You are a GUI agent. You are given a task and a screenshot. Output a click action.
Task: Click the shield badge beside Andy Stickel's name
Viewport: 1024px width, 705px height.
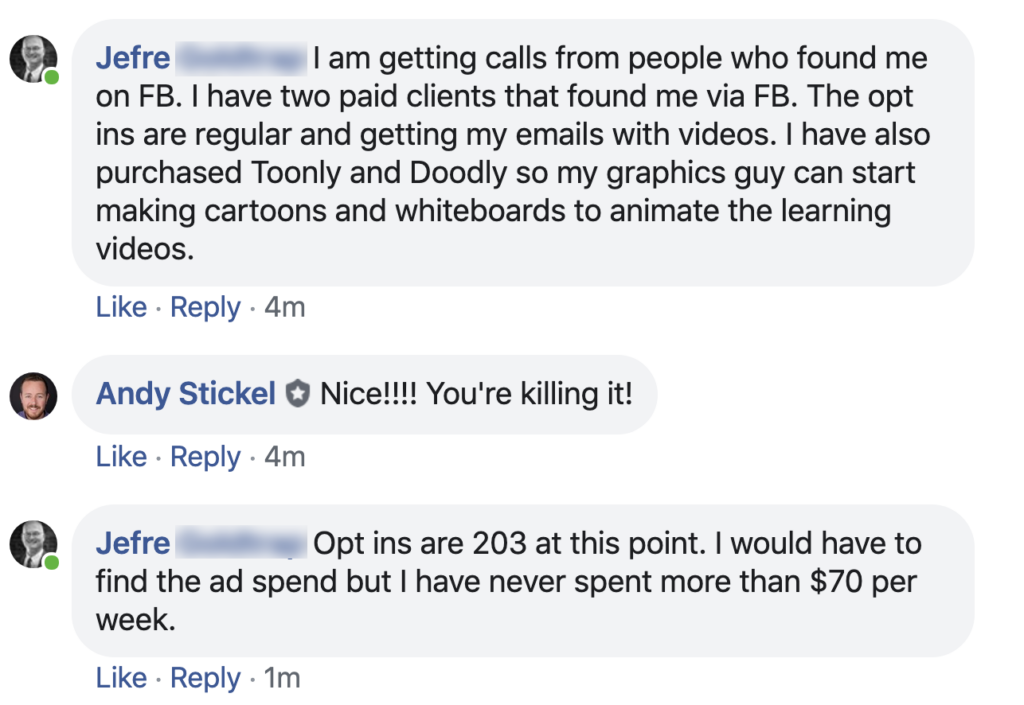(x=298, y=395)
